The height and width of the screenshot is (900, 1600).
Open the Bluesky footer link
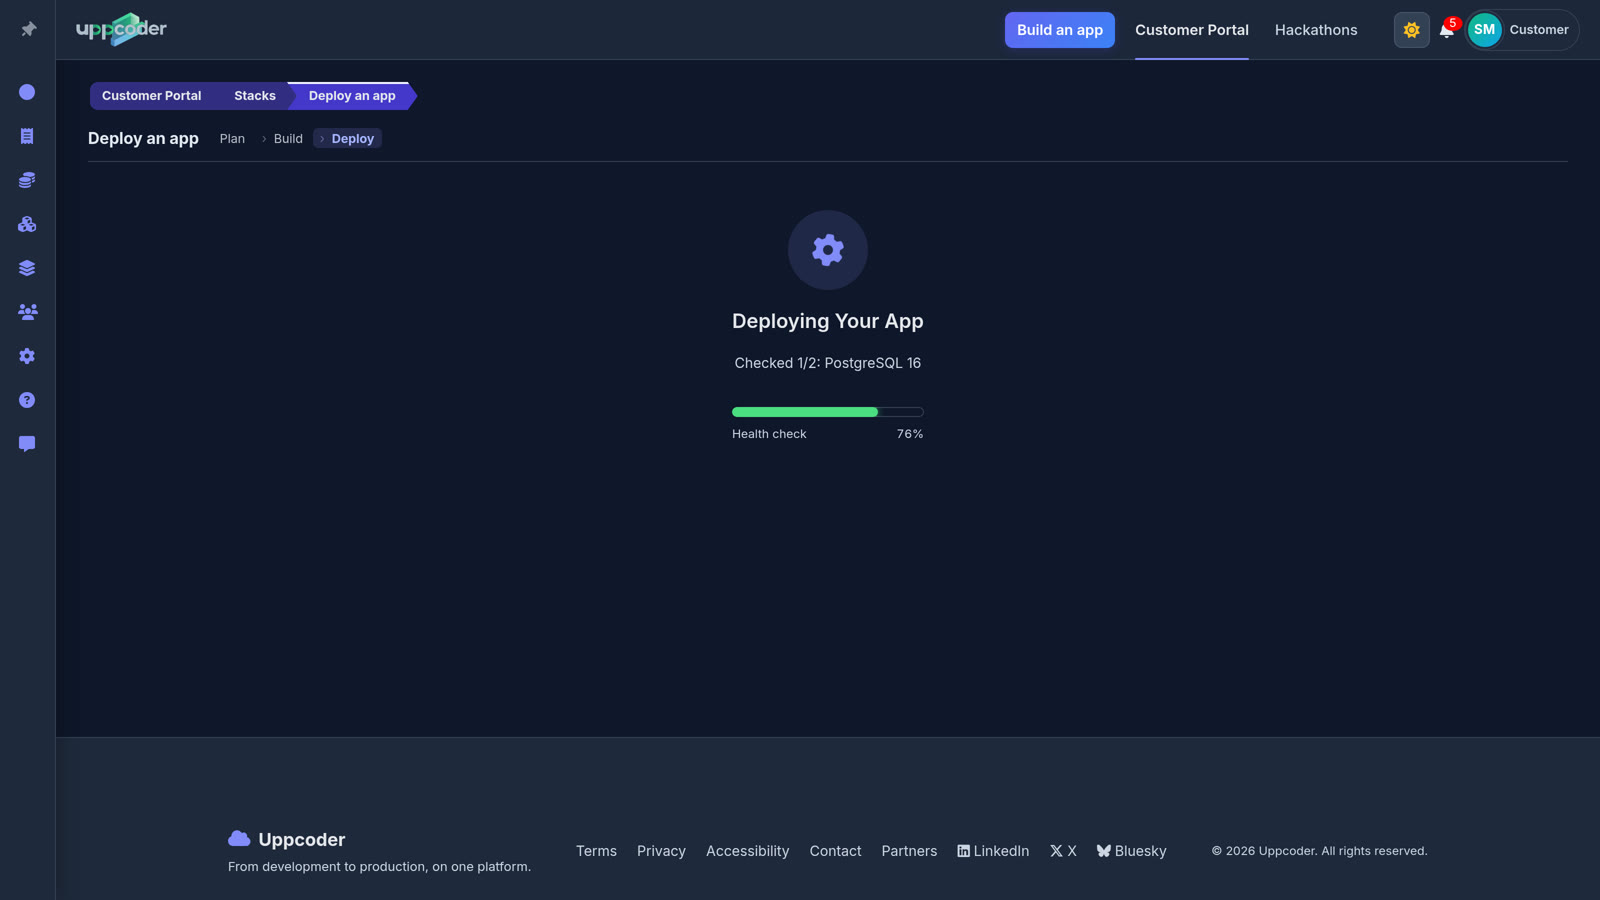pos(1131,851)
